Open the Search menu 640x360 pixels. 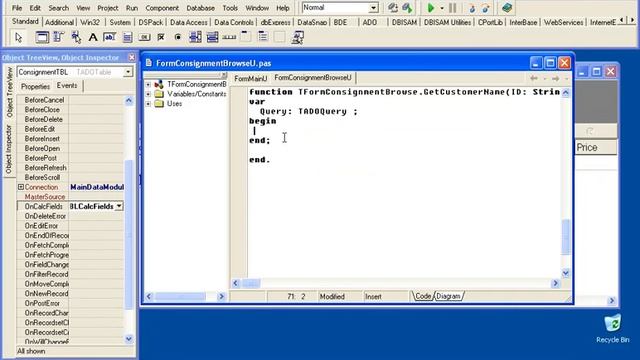(59, 8)
